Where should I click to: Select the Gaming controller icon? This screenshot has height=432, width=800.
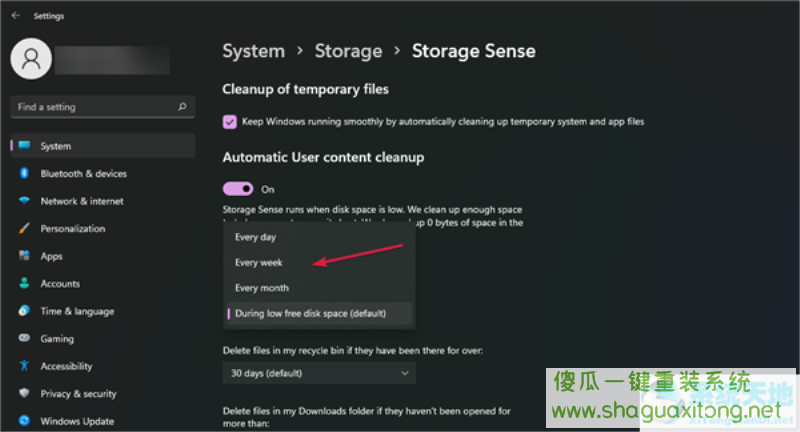coord(24,338)
